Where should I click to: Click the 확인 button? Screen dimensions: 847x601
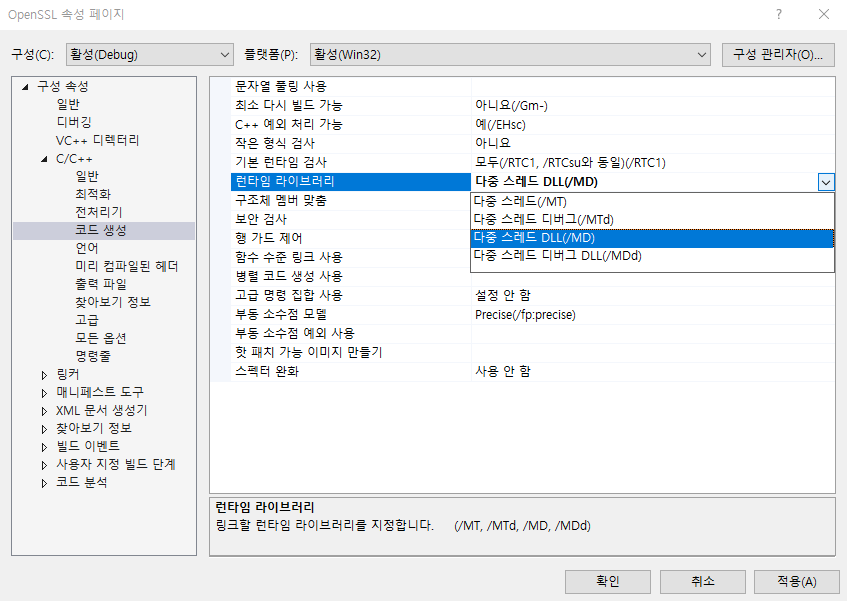click(608, 582)
